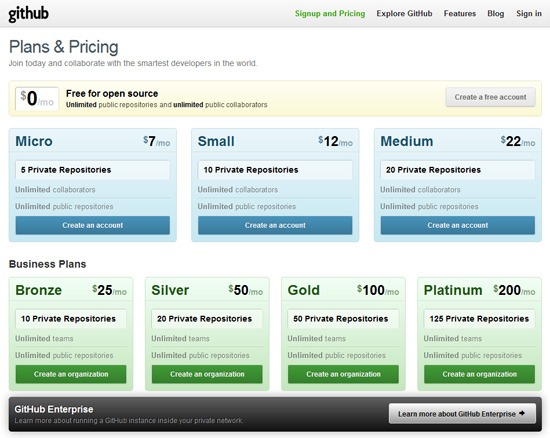This screenshot has height=438, width=550.
Task: Click the $12/mo price
Action: tap(335, 141)
